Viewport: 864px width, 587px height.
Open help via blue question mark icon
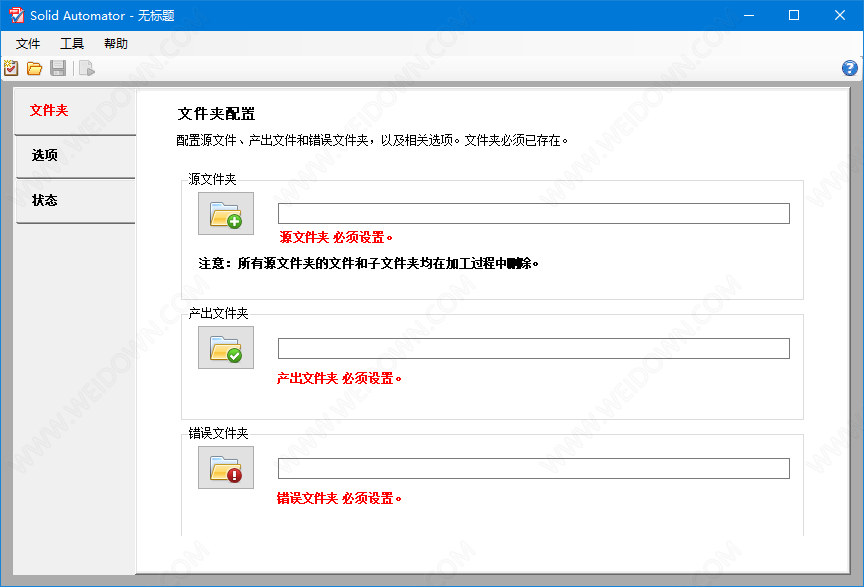pyautogui.click(x=850, y=68)
